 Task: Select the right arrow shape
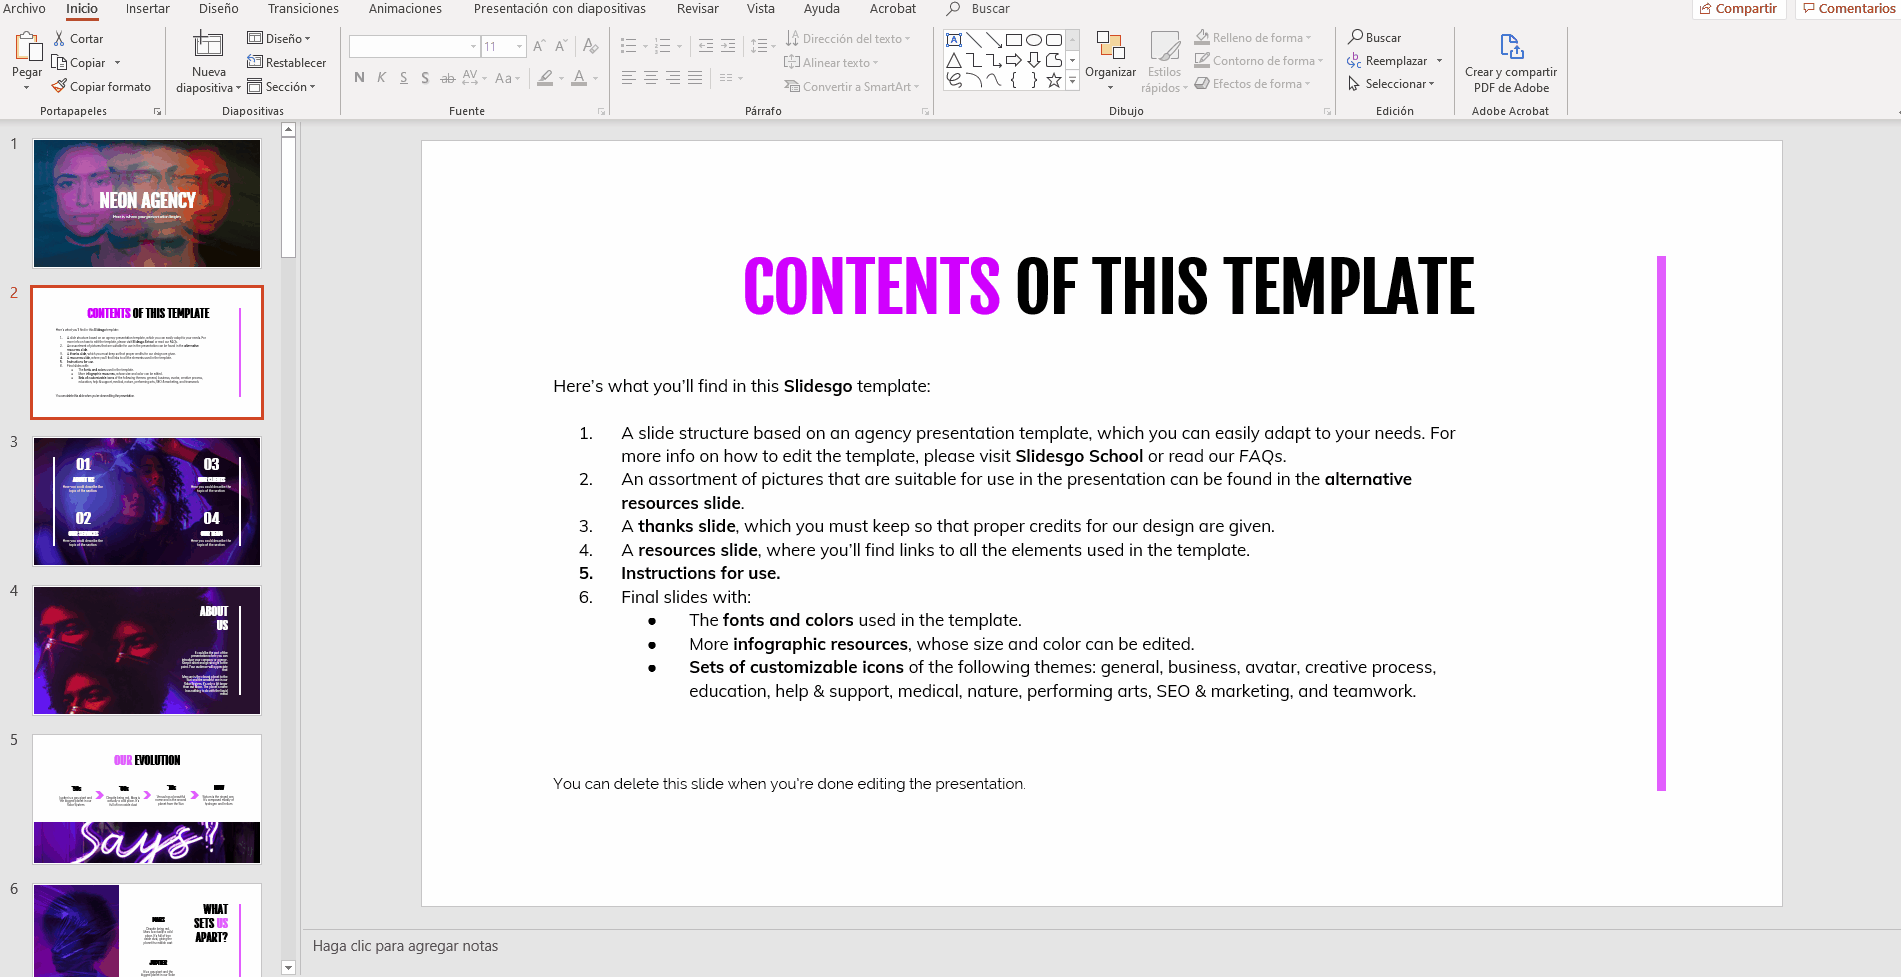1014,60
